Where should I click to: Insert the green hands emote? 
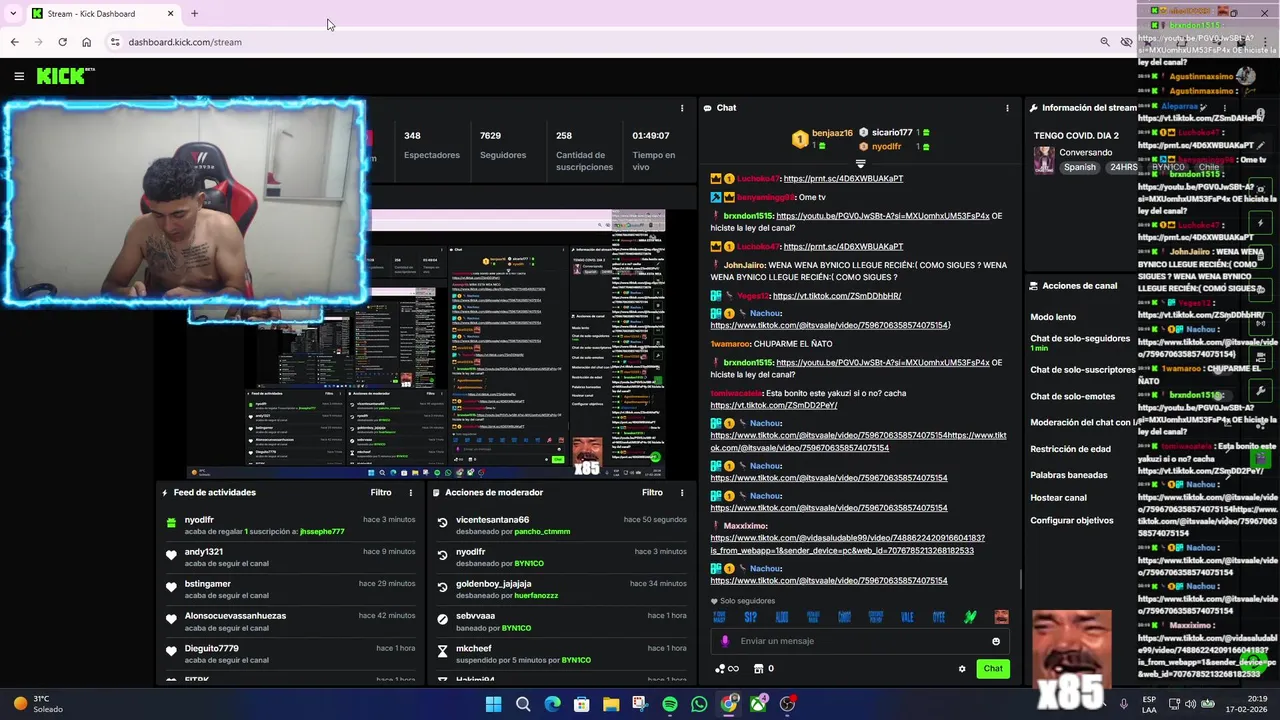pyautogui.click(x=970, y=617)
